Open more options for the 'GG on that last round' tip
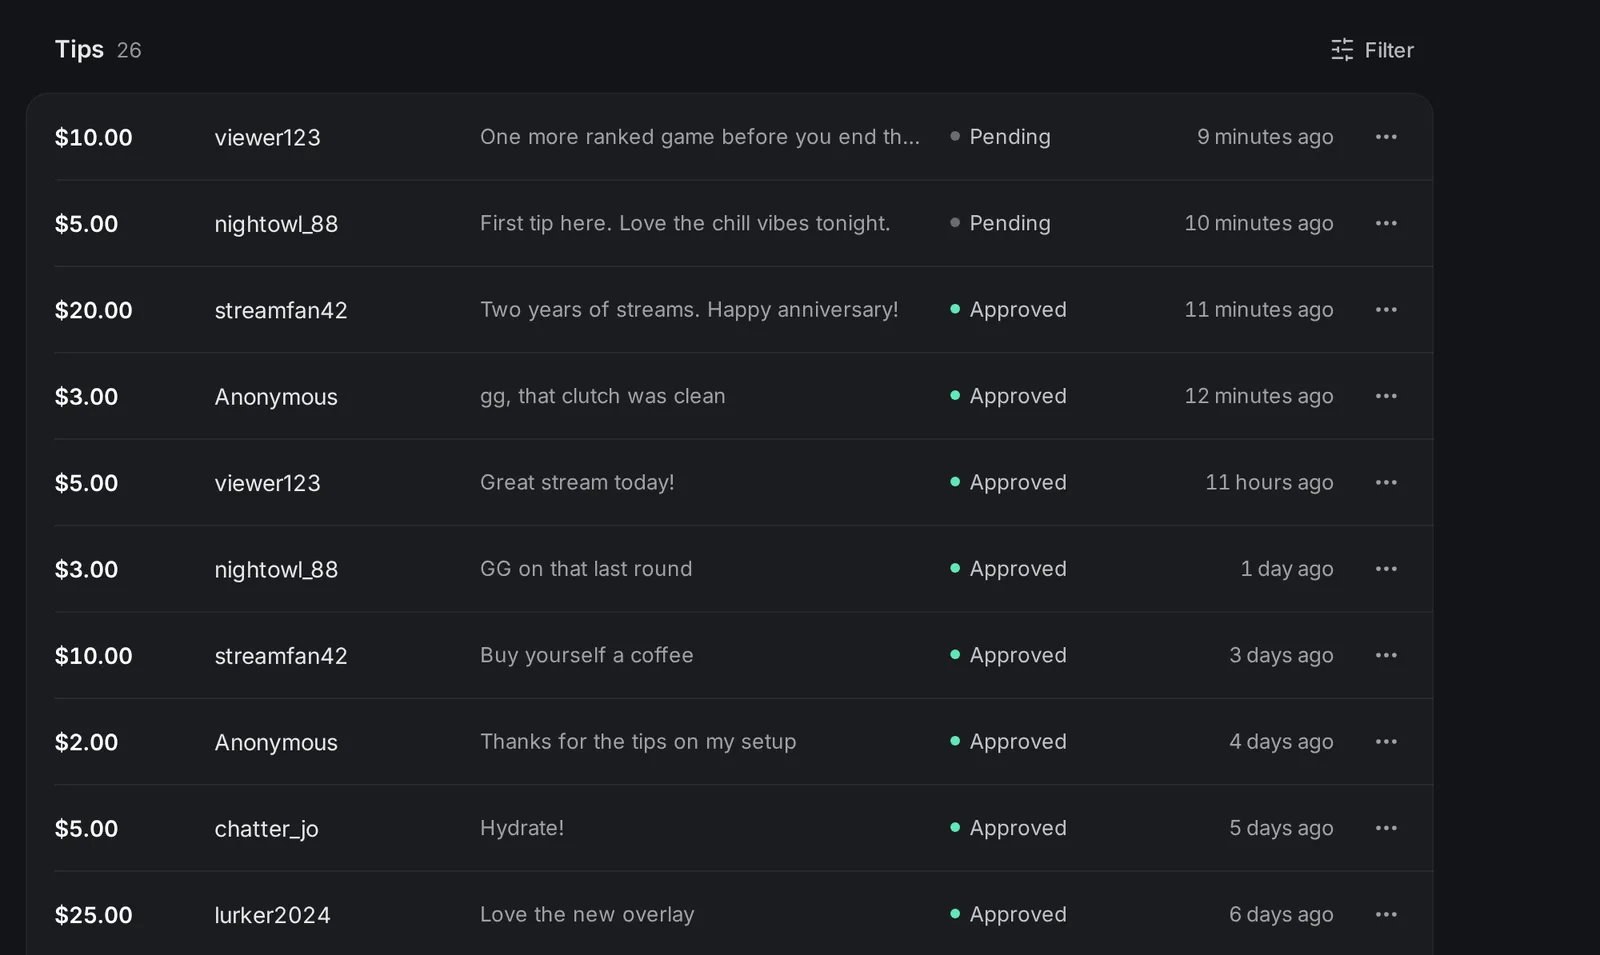This screenshot has height=955, width=1600. [x=1386, y=569]
